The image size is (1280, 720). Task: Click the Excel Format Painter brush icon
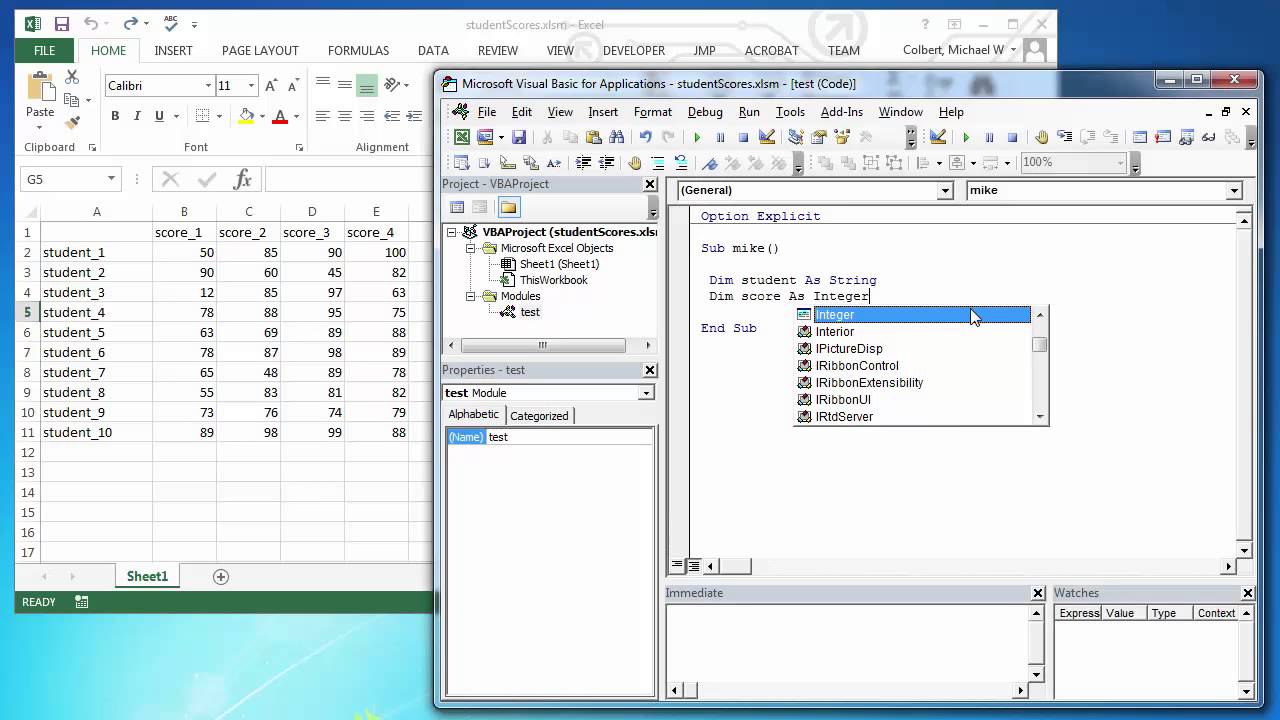(72, 122)
